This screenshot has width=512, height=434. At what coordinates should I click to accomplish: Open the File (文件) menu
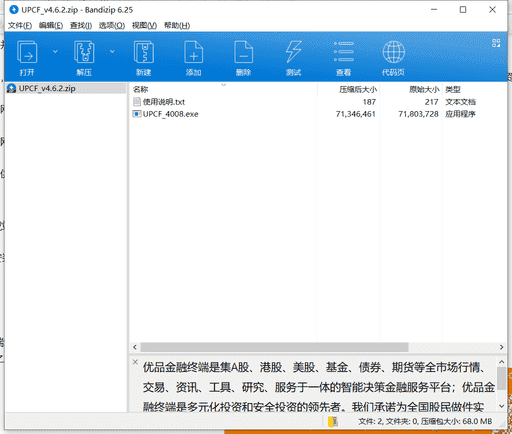tap(20, 26)
